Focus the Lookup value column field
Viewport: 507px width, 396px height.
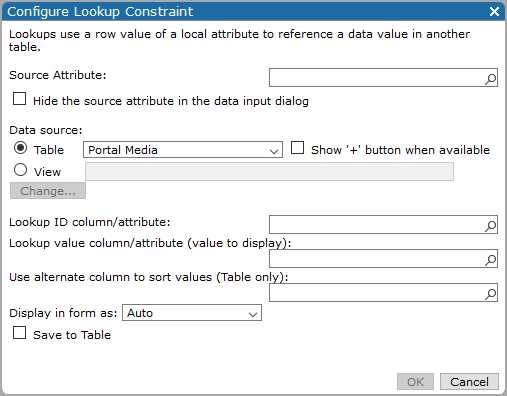coord(383,258)
